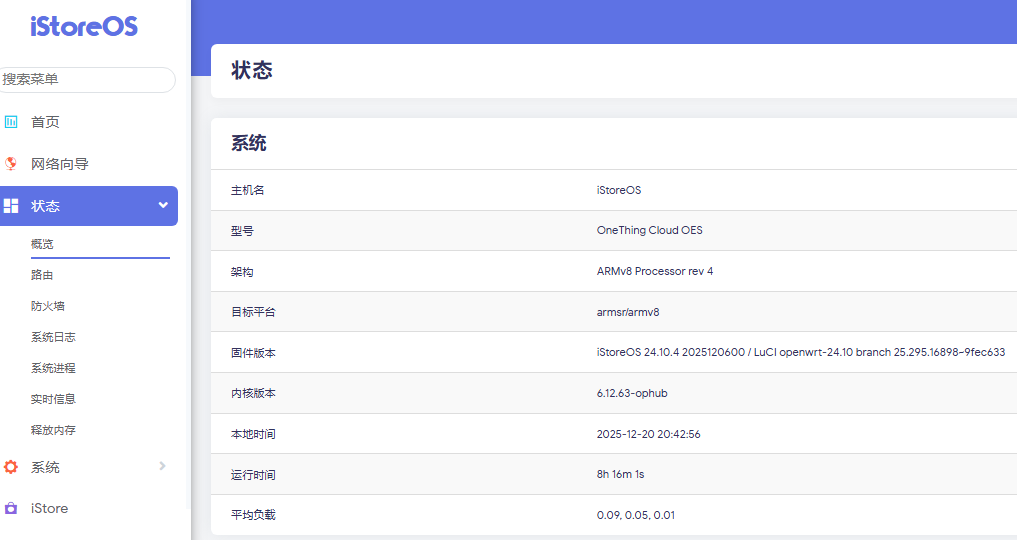This screenshot has height=540, width=1017.
Task: Click 释放内存 to free memory
Action: 53,430
